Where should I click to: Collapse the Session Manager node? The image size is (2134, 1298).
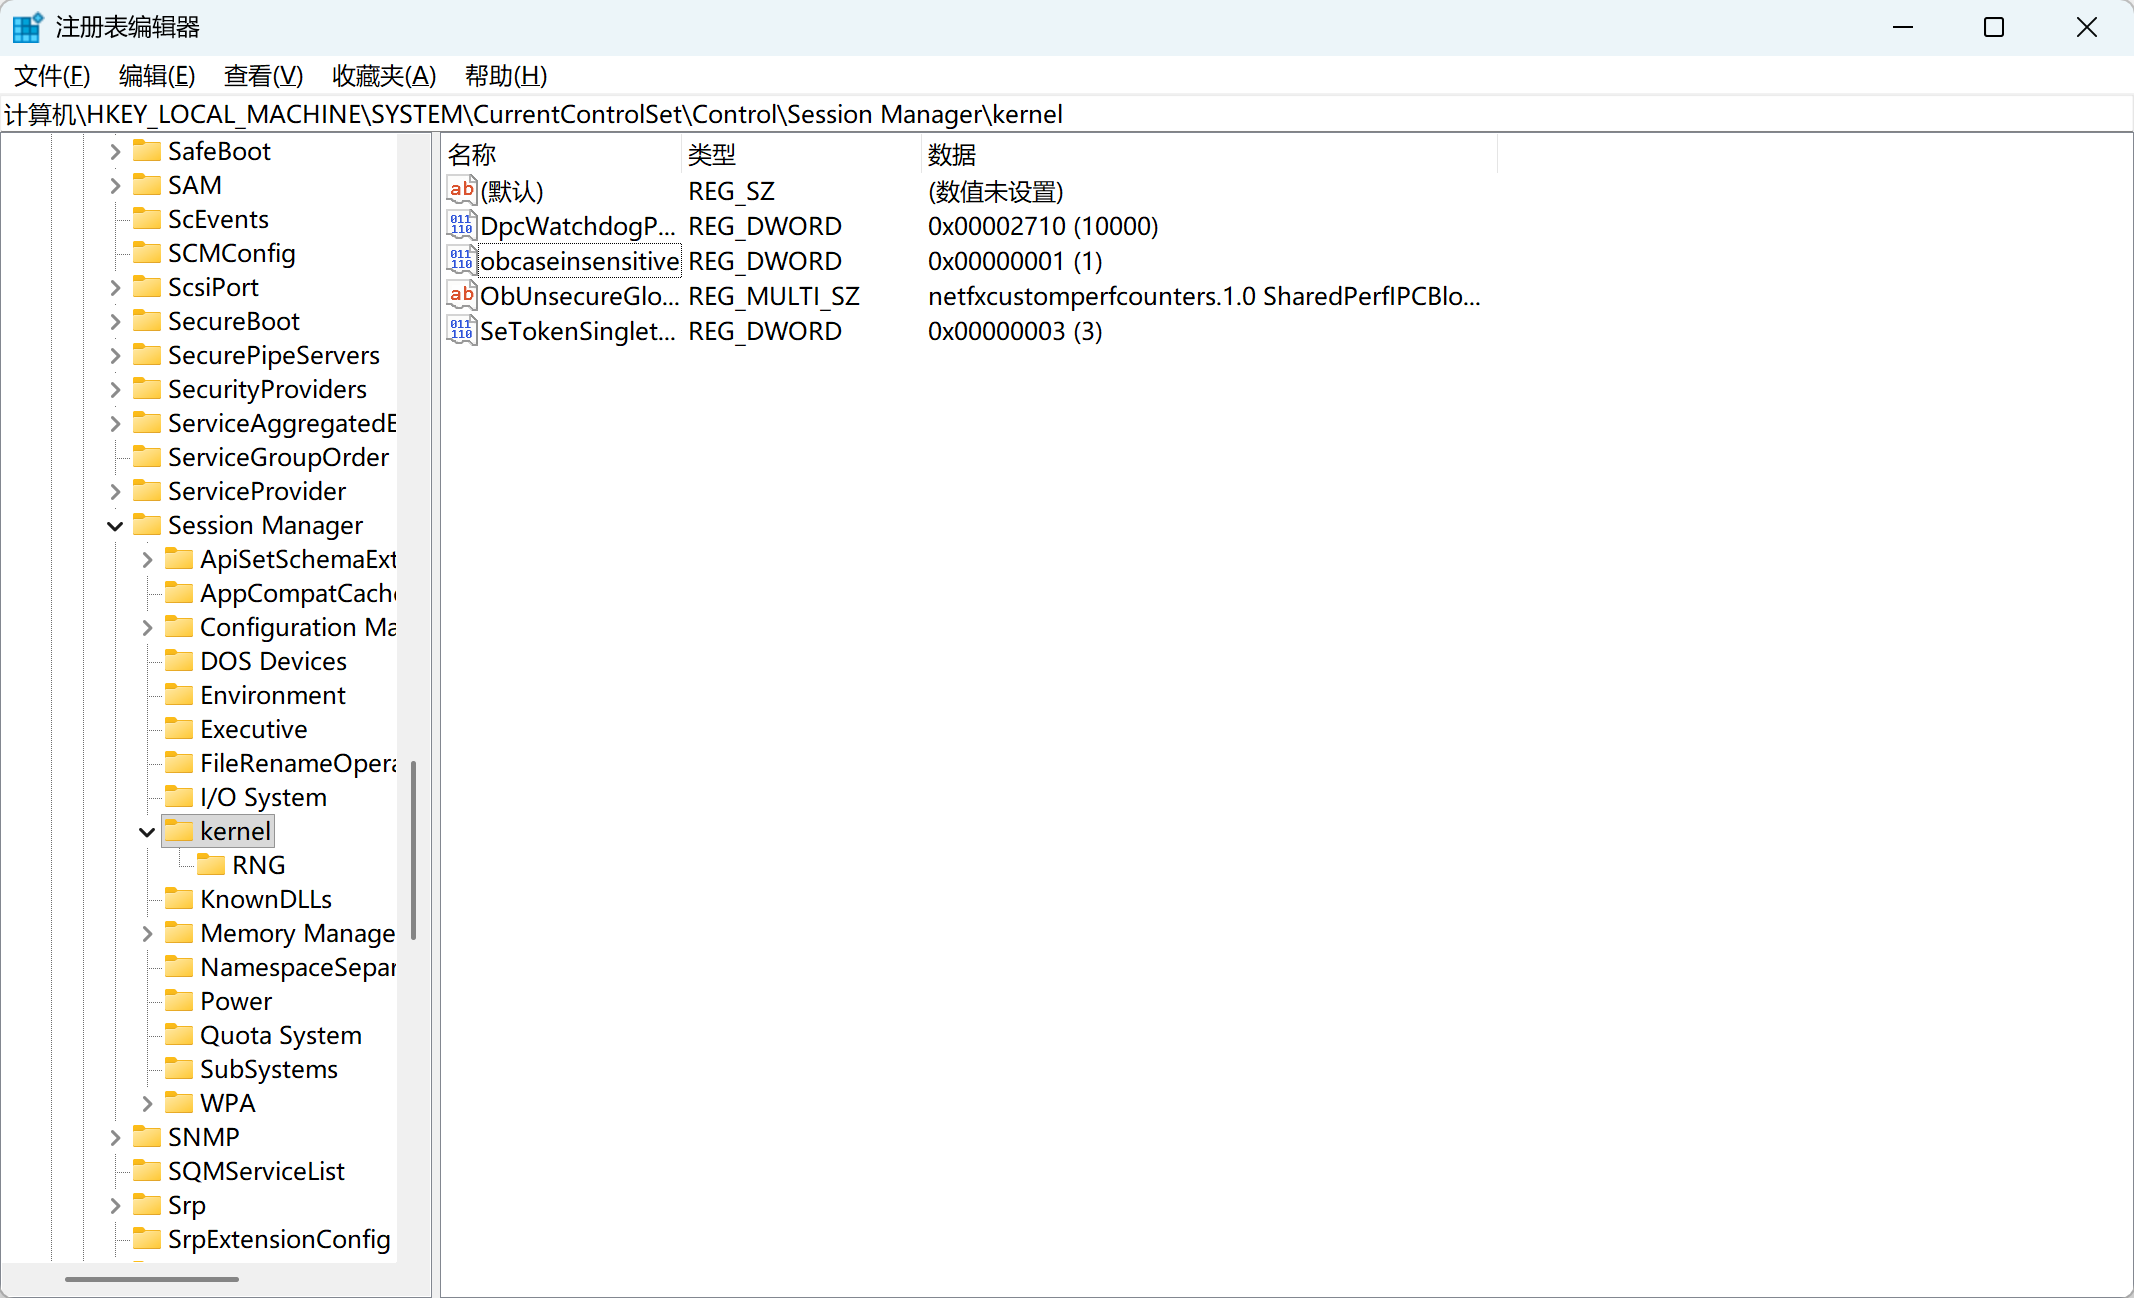115,526
